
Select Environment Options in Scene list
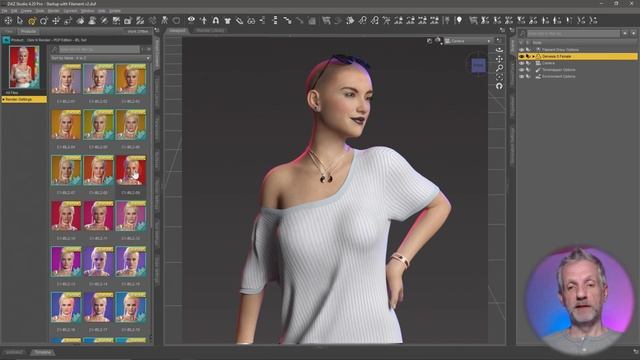pos(558,76)
